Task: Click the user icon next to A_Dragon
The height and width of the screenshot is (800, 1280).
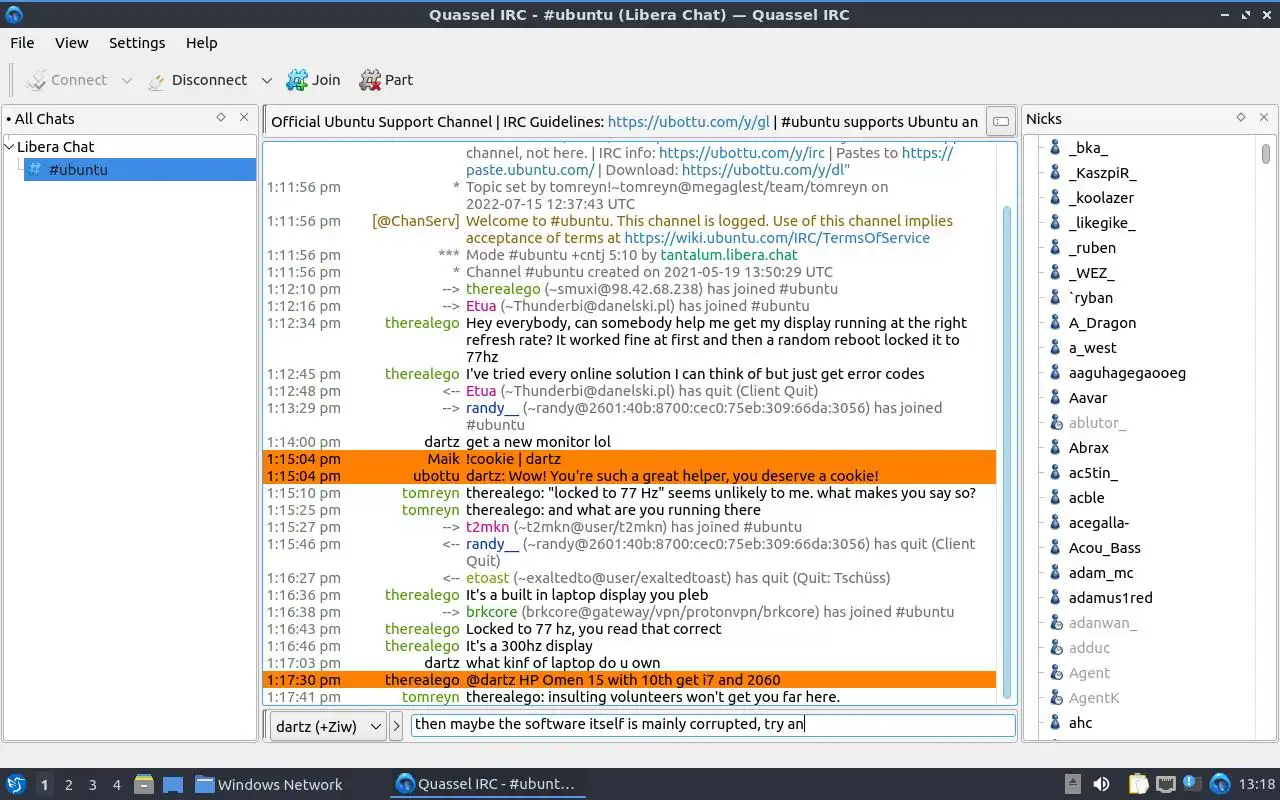Action: [x=1054, y=323]
